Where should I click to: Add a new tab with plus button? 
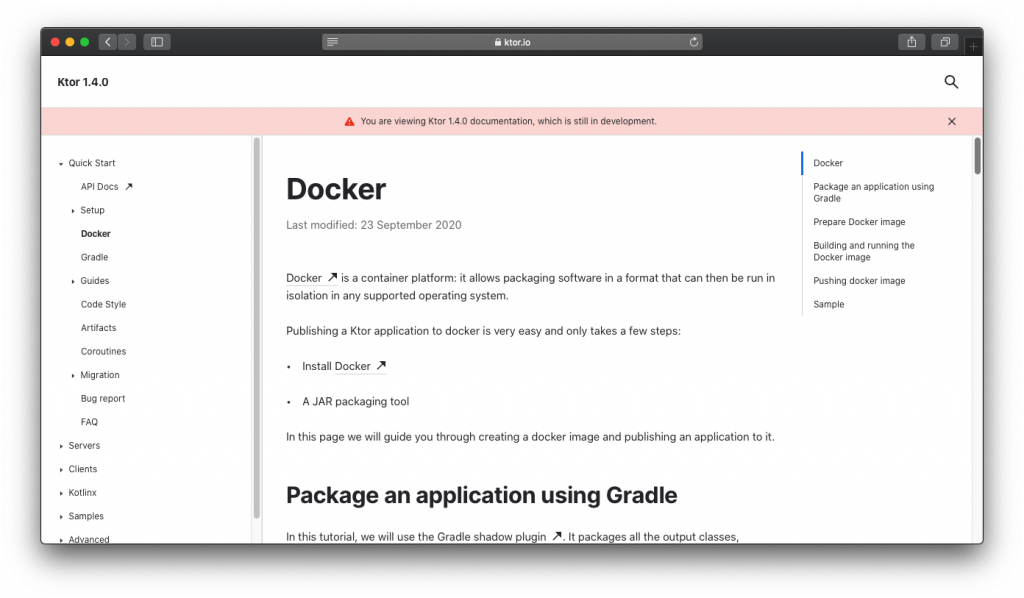point(973,46)
